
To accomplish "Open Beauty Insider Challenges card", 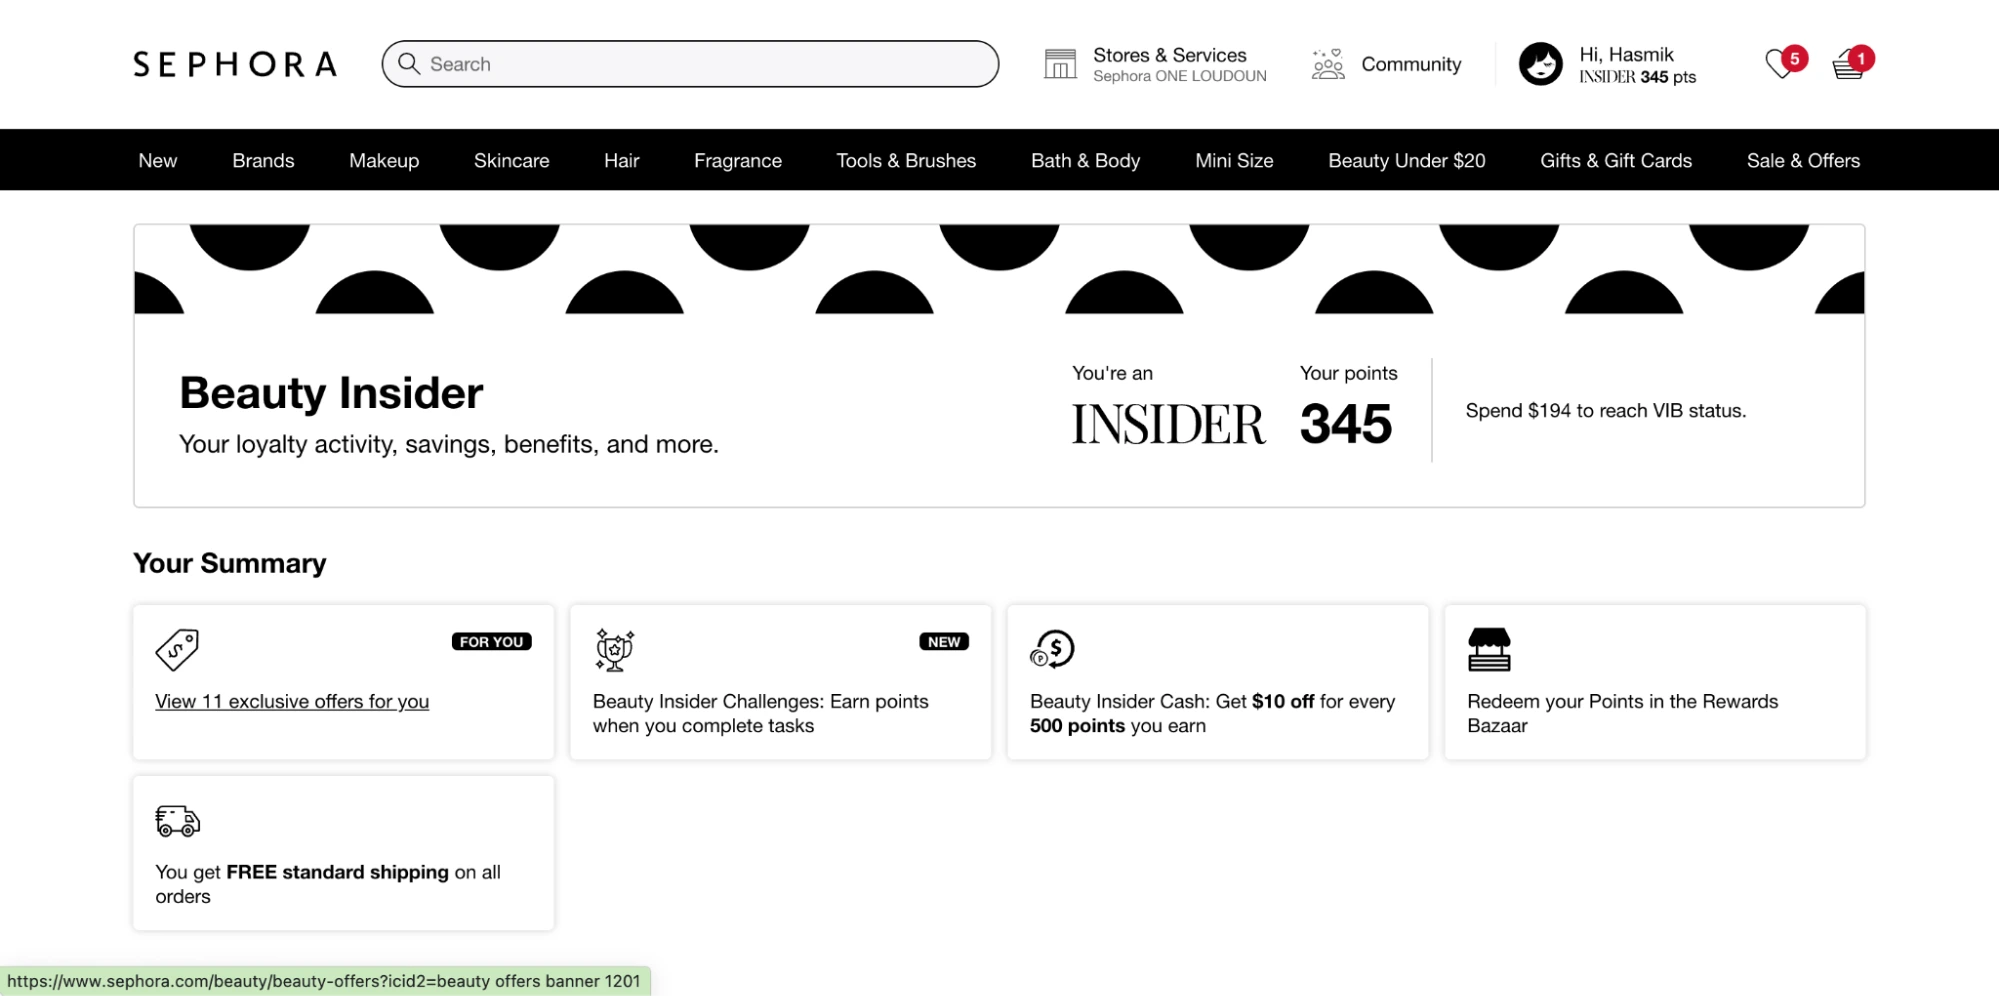I will pyautogui.click(x=780, y=682).
